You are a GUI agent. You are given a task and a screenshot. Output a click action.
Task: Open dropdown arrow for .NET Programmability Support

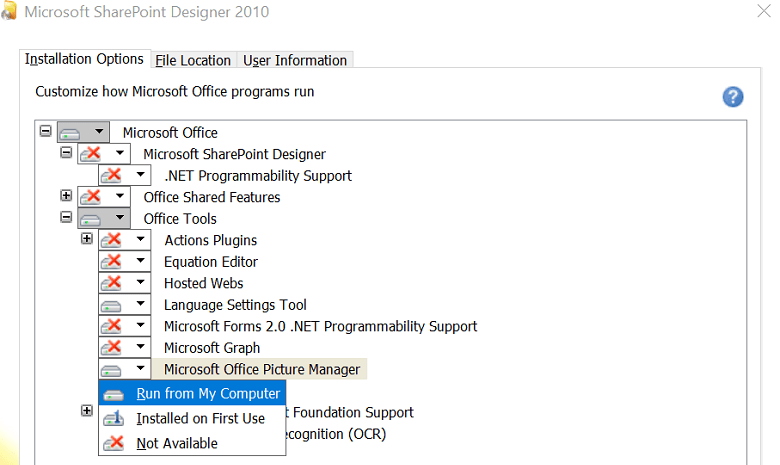click(x=141, y=176)
